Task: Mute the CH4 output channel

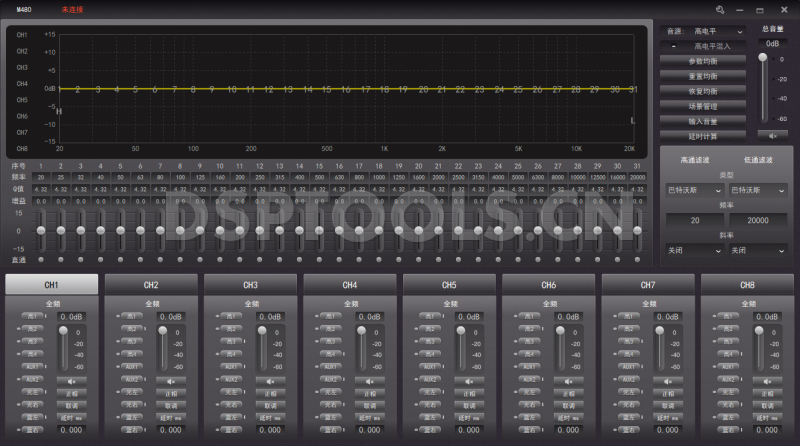Action: click(x=370, y=381)
